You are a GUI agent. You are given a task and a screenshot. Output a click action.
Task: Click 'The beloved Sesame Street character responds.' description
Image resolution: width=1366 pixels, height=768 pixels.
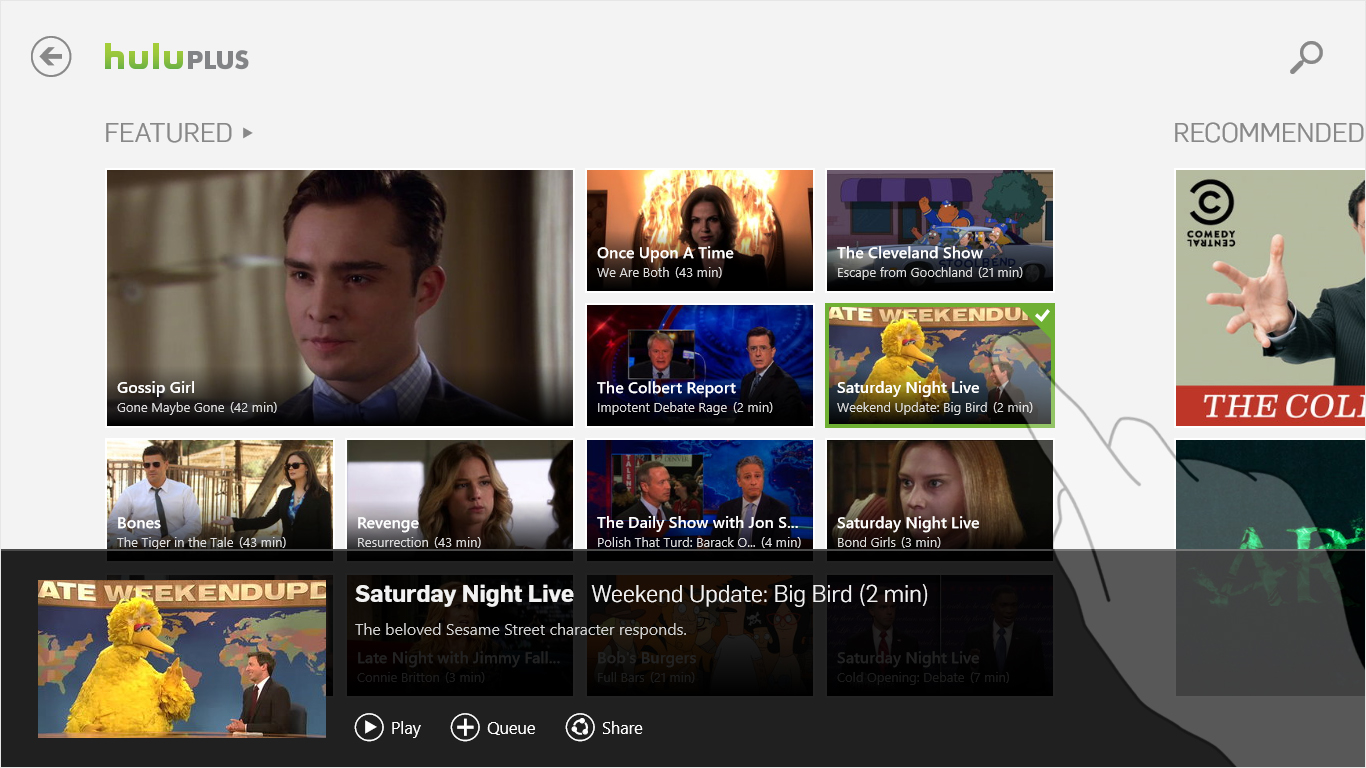(521, 630)
